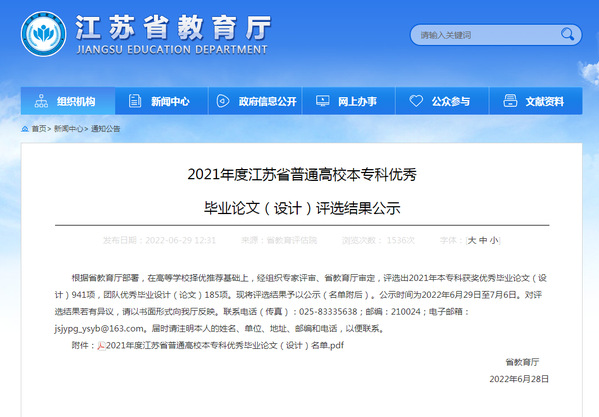Click the PDF icon next to the attachment
The height and width of the screenshot is (417, 599).
pyautogui.click(x=101, y=346)
